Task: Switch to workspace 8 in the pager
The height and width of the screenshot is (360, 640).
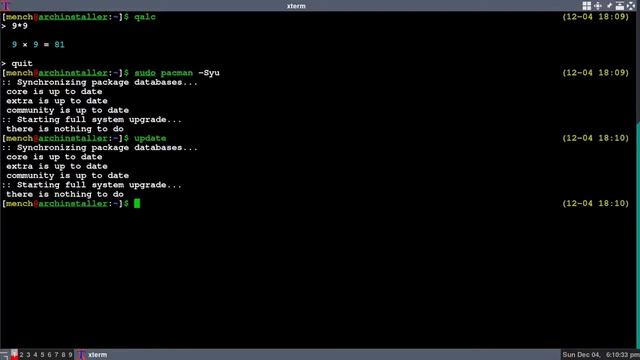Action: [63, 355]
